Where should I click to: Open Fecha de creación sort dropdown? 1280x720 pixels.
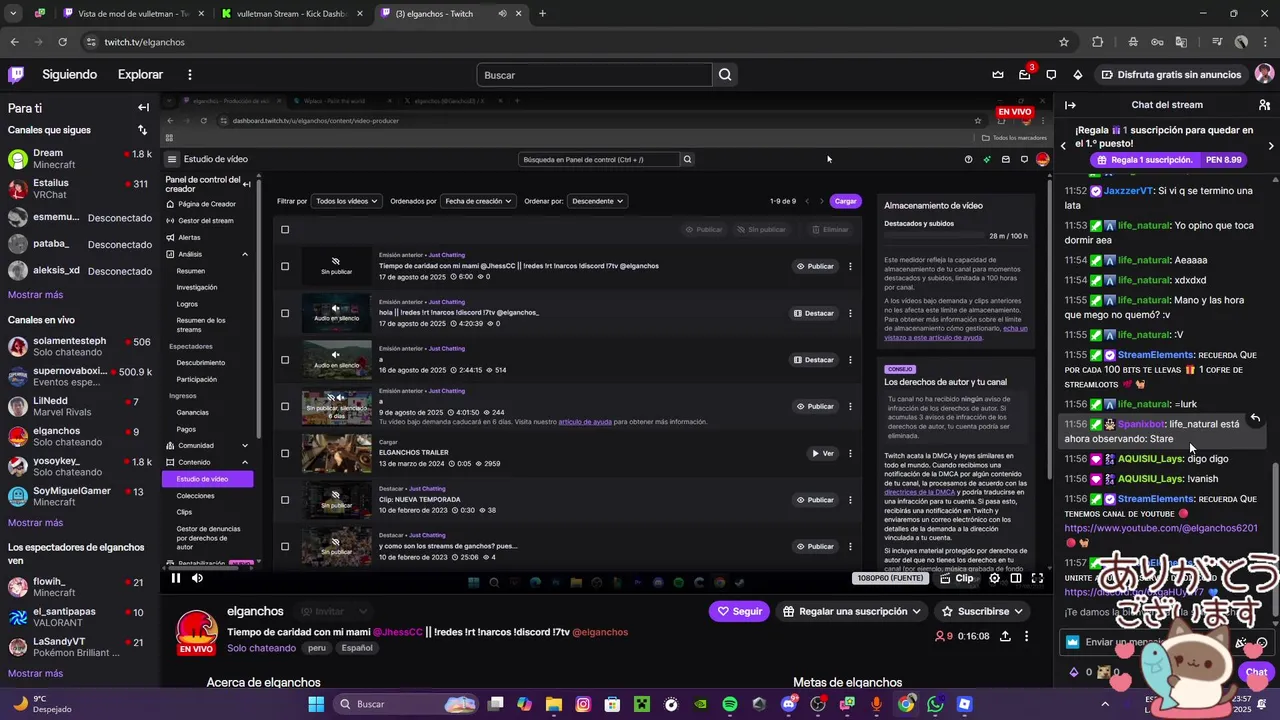[478, 201]
